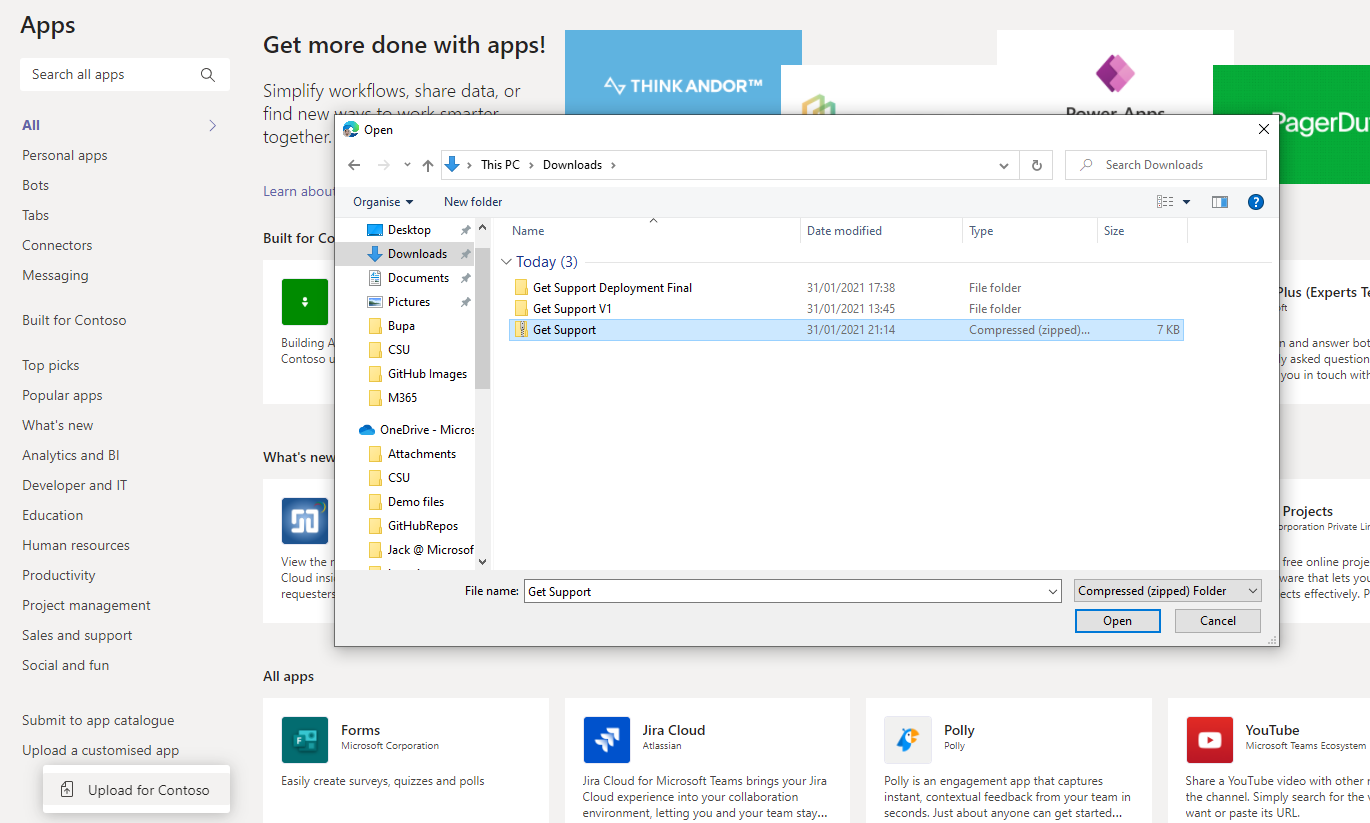Select the Bupa folder in navigation pane
1370x823 pixels.
(401, 326)
